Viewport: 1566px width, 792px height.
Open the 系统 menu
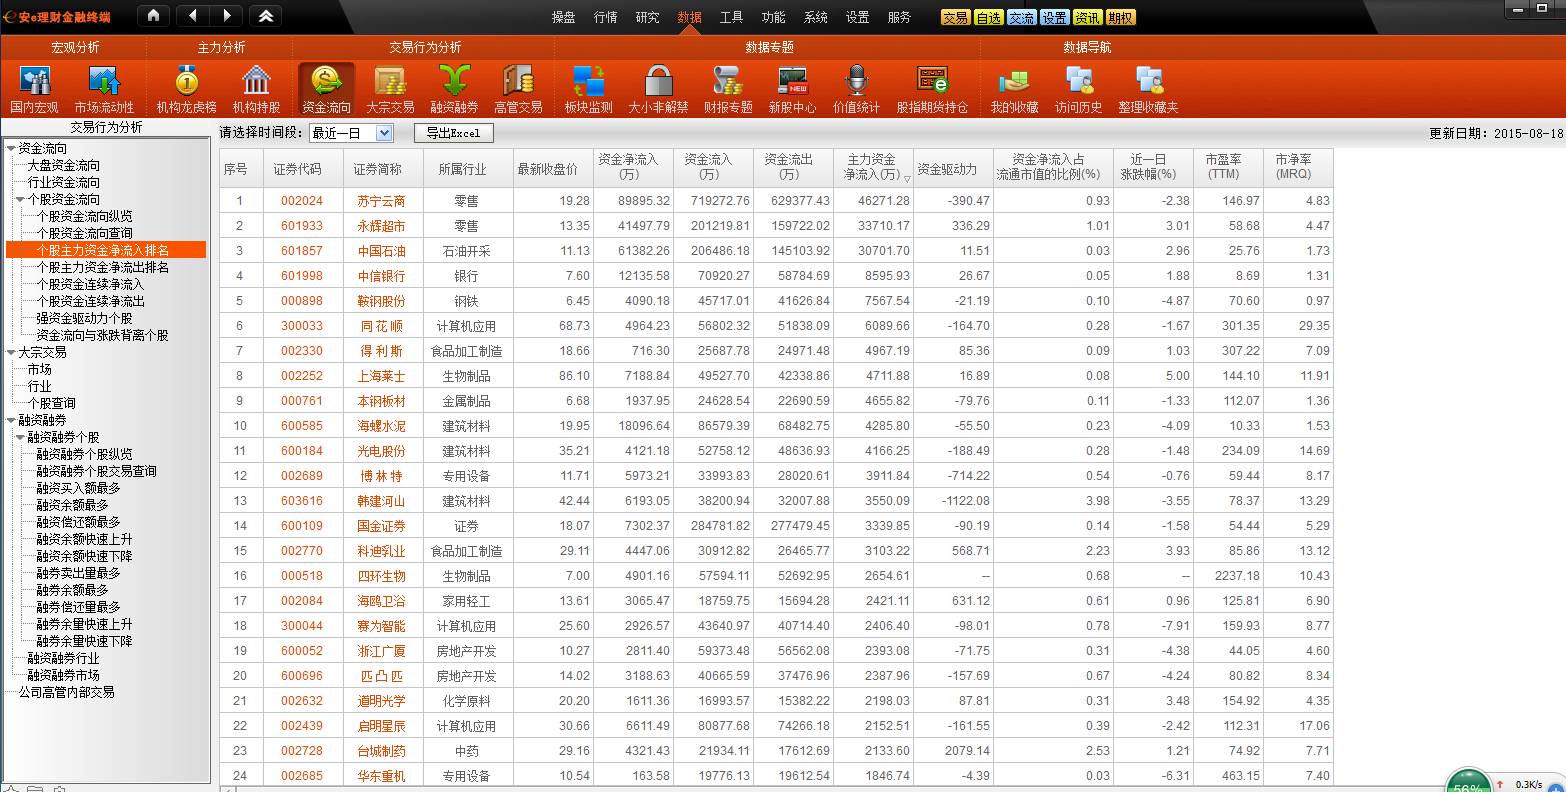[816, 17]
